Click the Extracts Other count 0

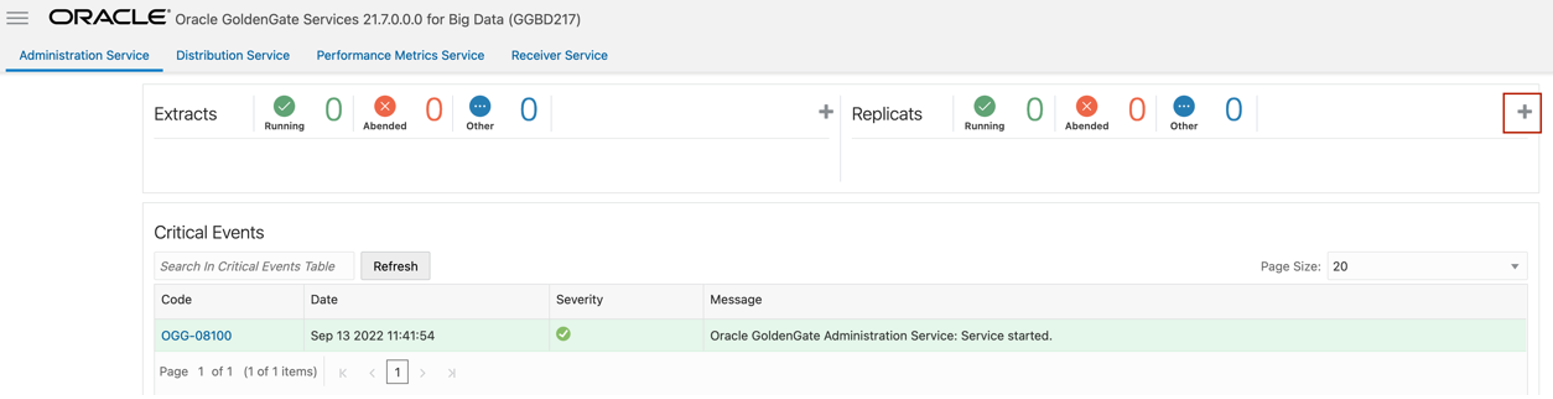pos(529,110)
